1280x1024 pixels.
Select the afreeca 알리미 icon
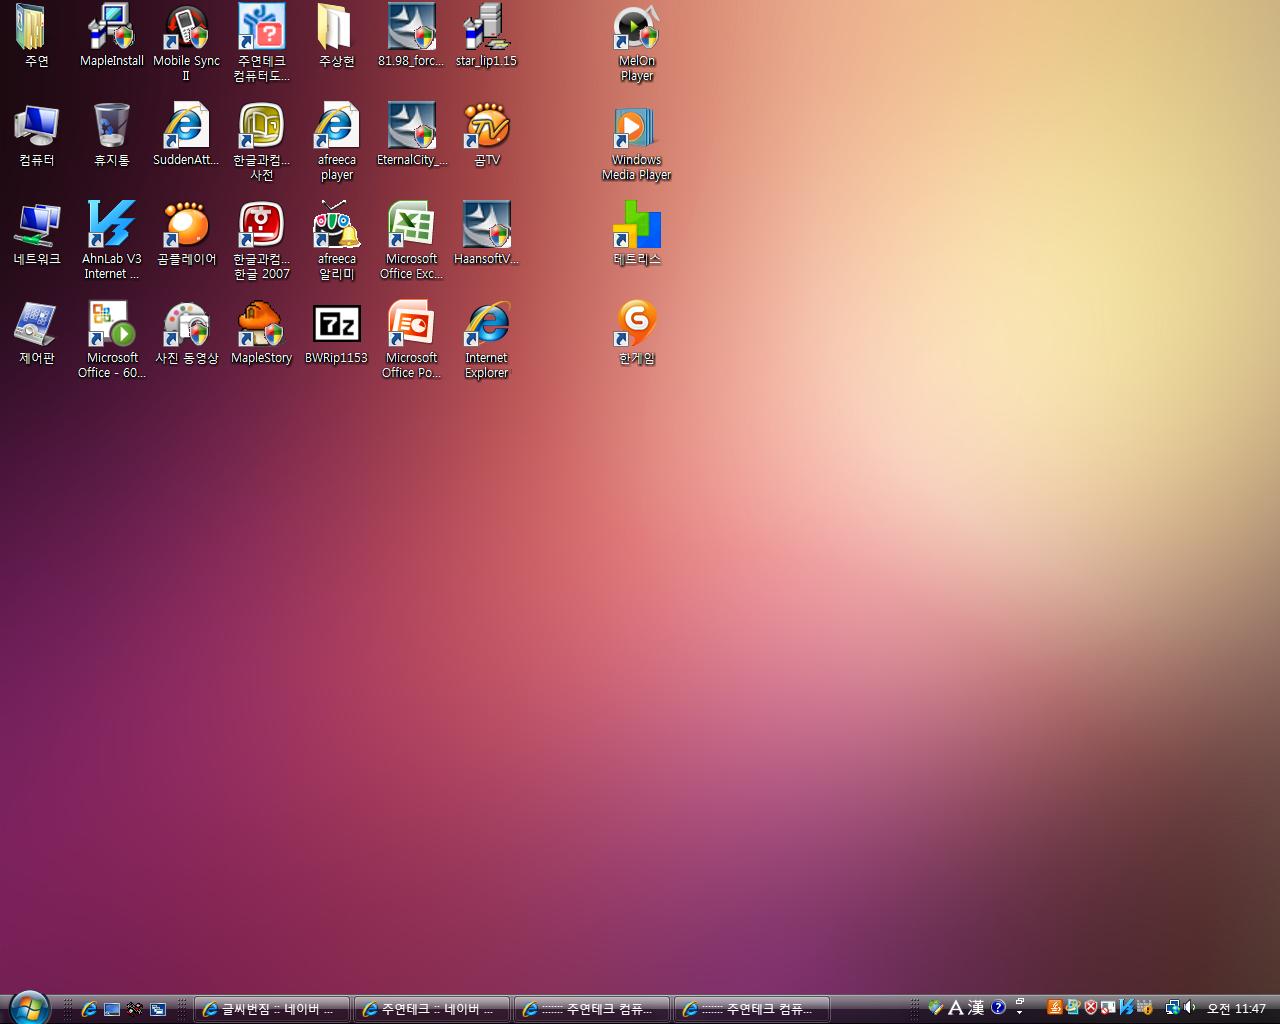coord(336,240)
